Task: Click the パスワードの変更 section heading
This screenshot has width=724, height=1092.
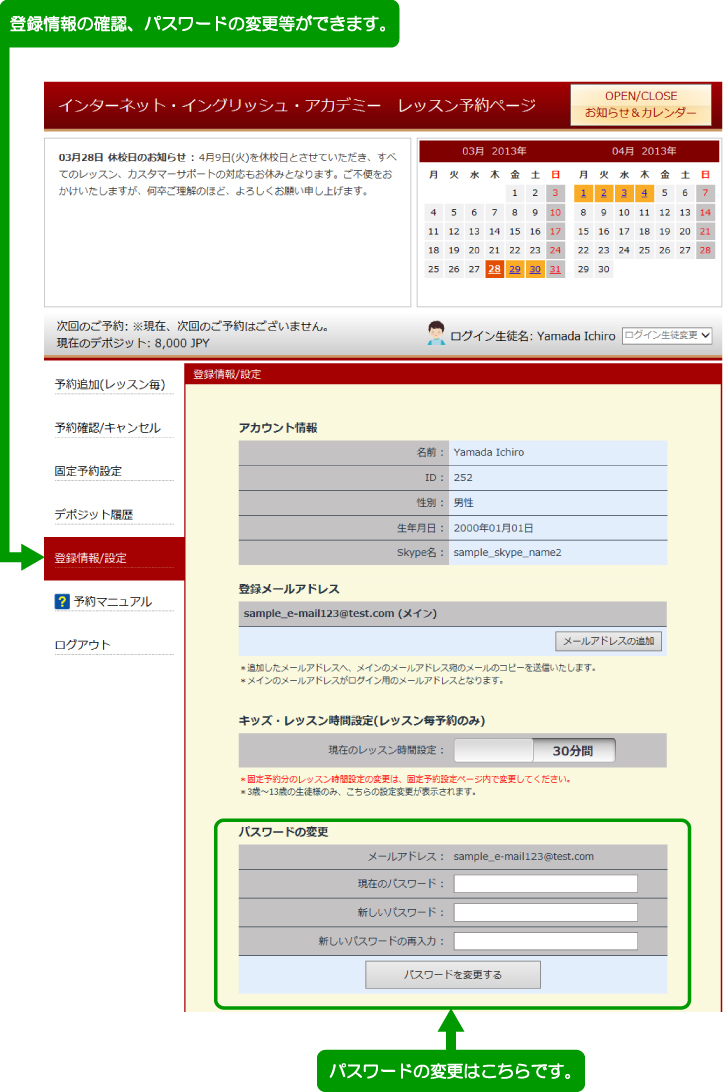Action: point(283,832)
